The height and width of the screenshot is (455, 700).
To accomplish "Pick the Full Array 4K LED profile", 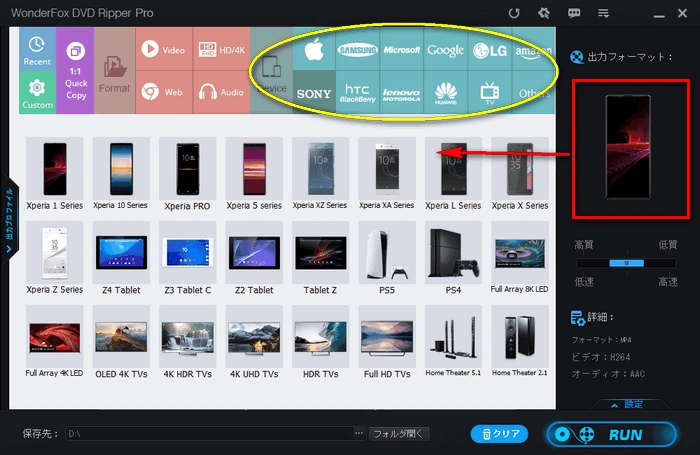I will (x=54, y=342).
